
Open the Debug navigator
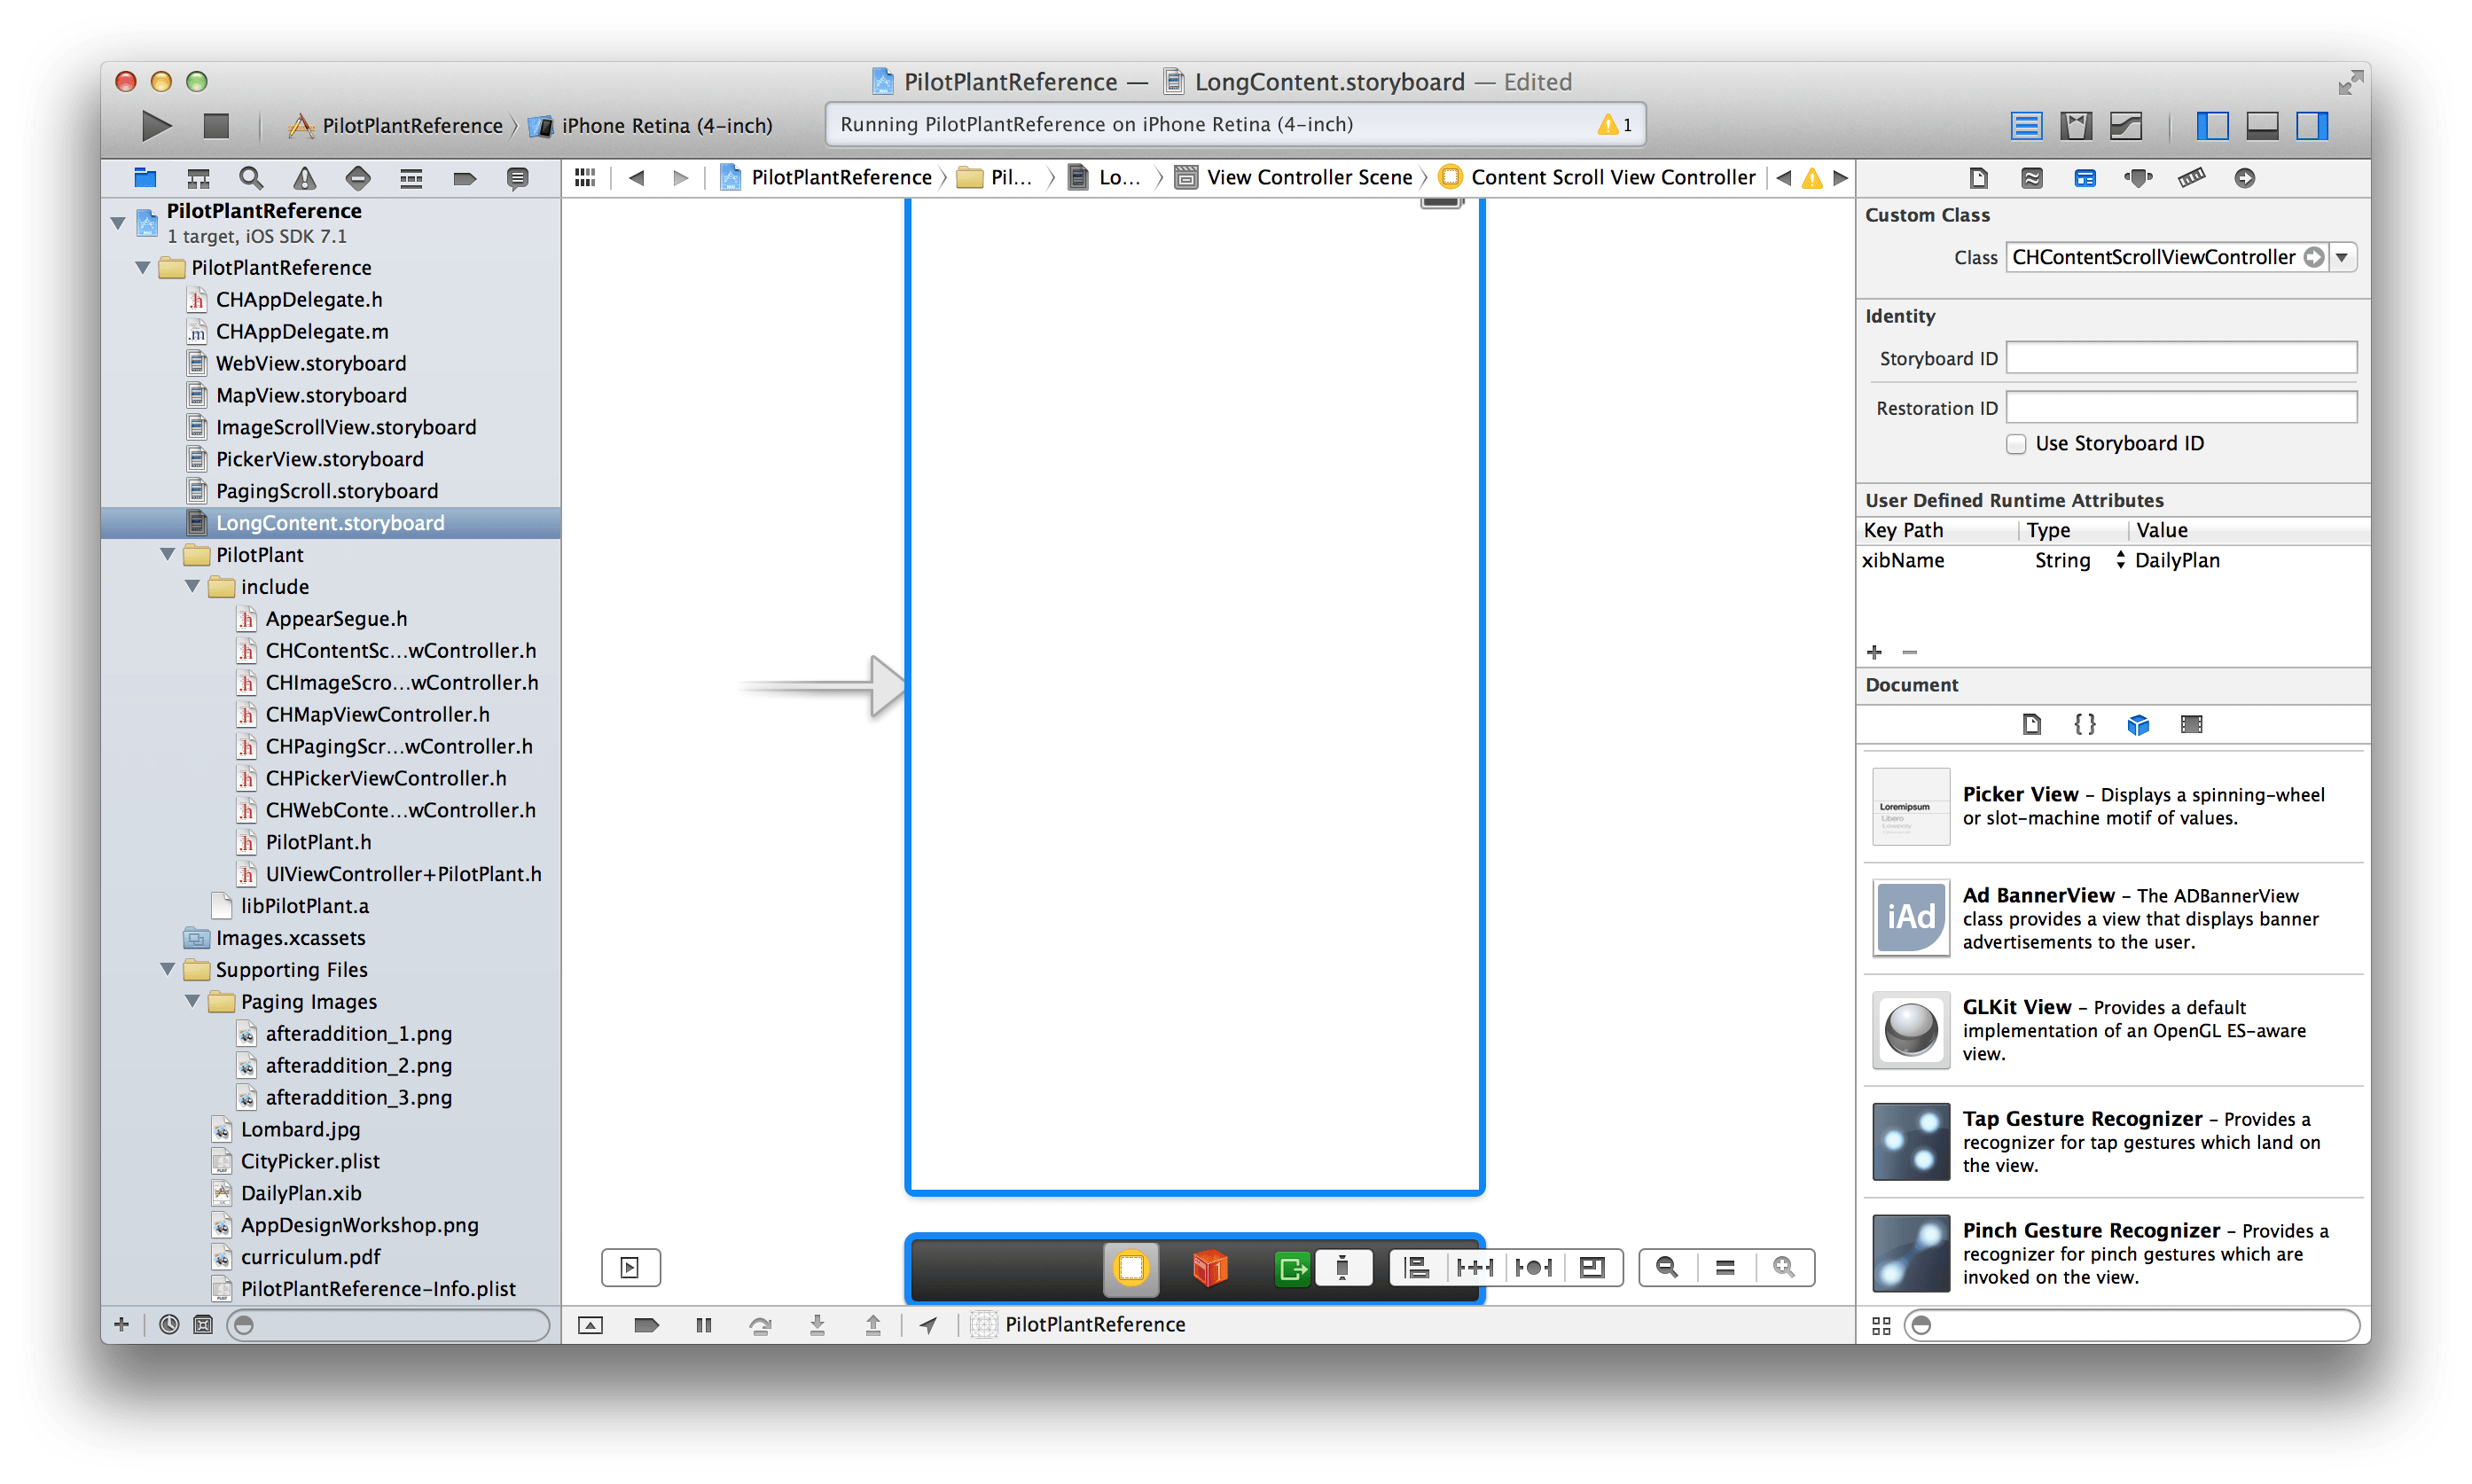click(x=411, y=178)
